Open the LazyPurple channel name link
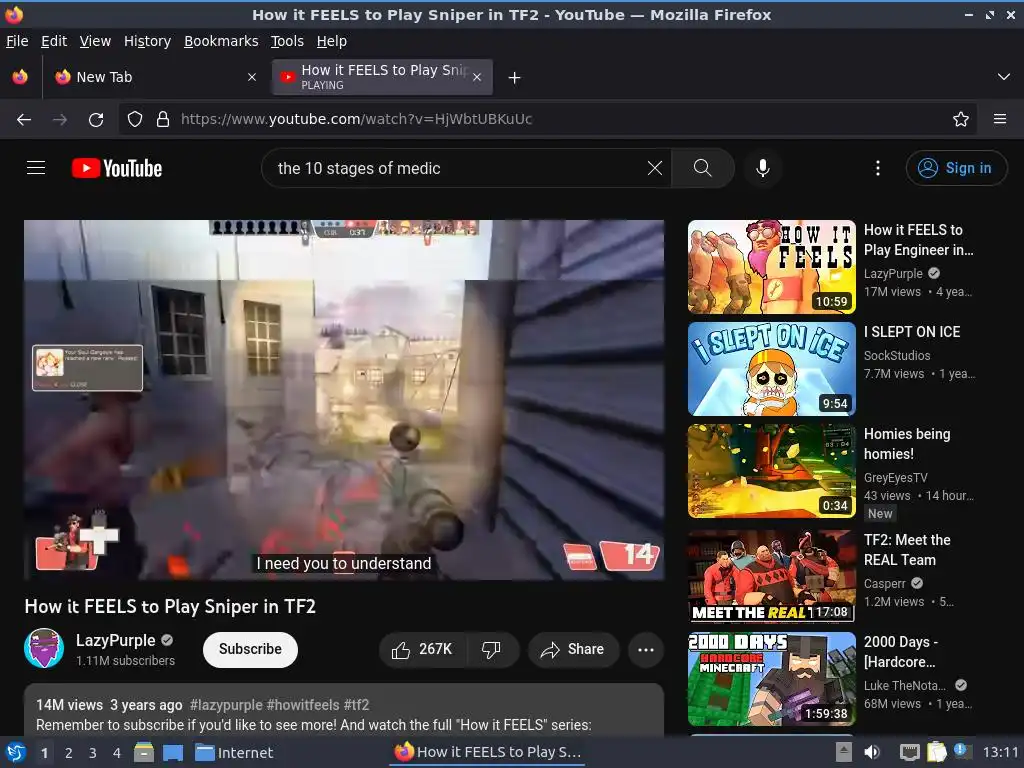Screen dimensions: 1024x768 coord(116,640)
